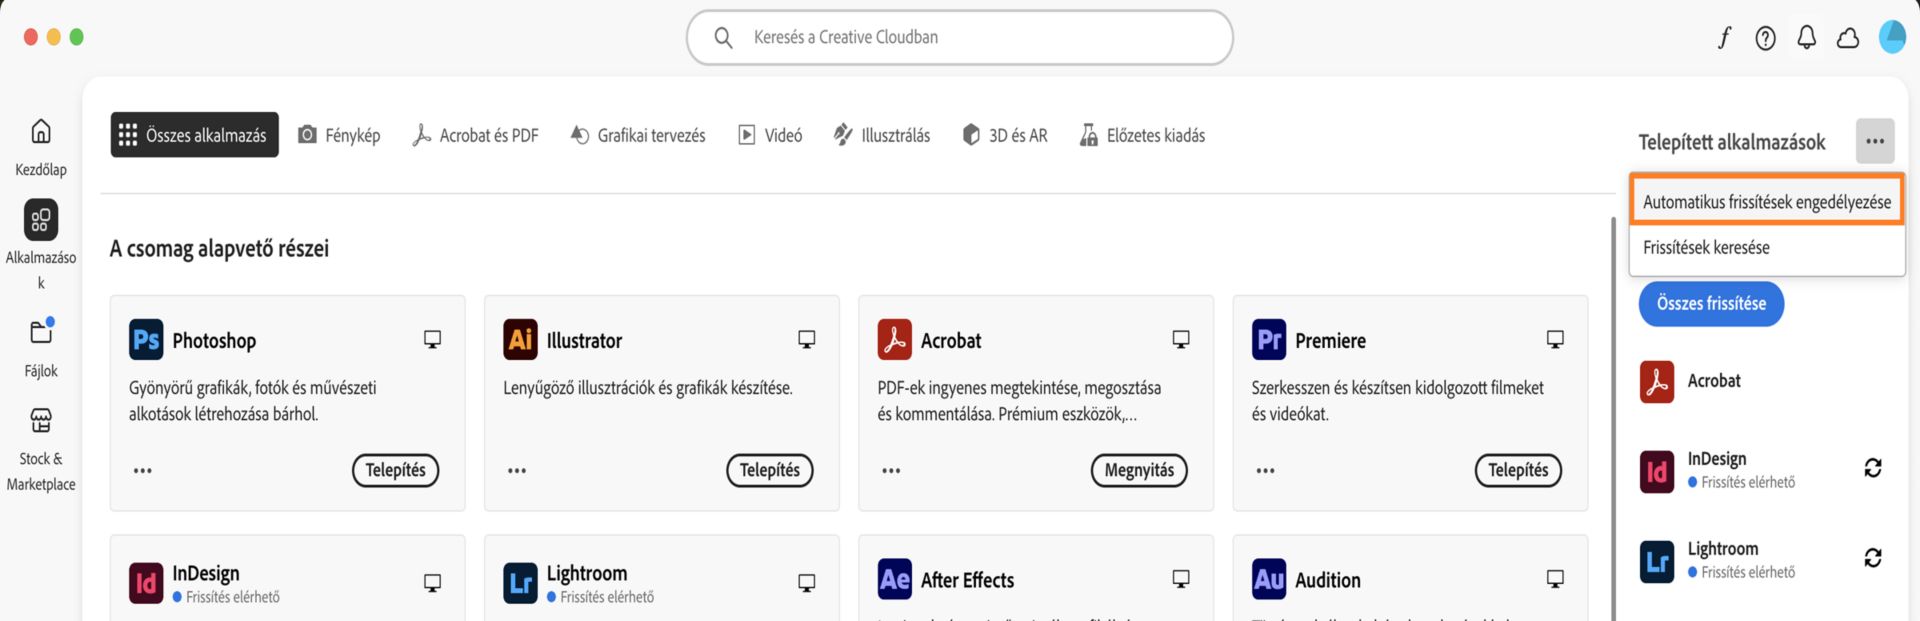Open more options for Photoshop card
1920x621 pixels.
pyautogui.click(x=143, y=470)
